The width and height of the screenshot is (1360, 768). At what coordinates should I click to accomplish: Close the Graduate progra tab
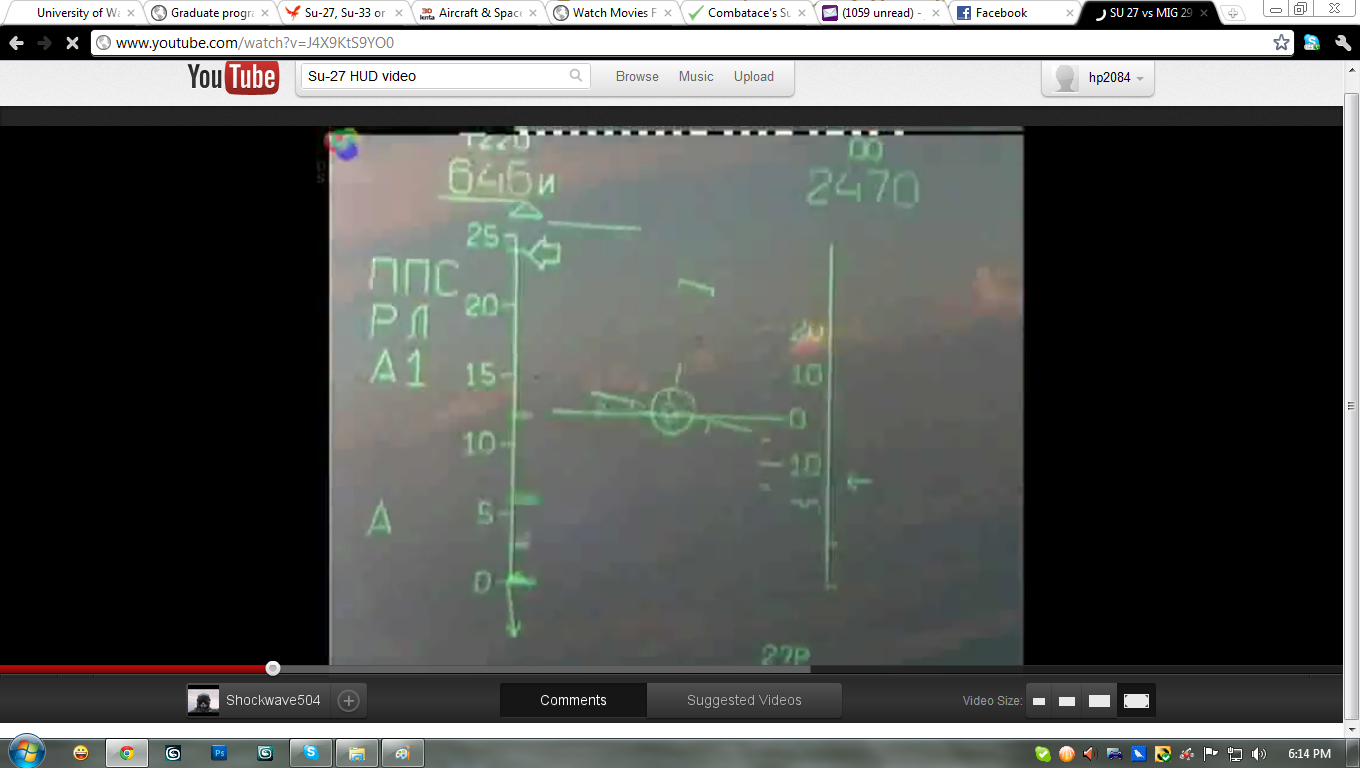pos(265,13)
